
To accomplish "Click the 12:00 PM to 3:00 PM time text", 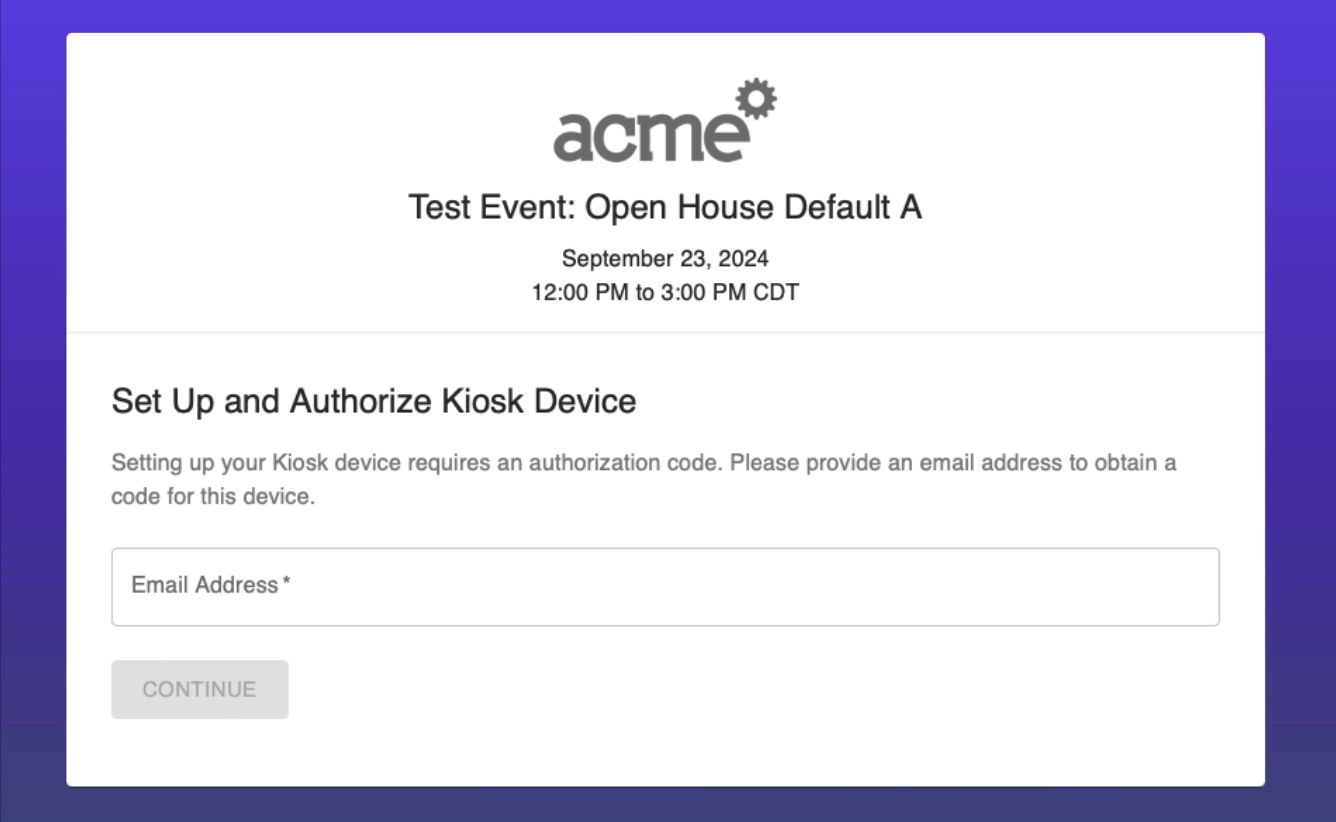I will pyautogui.click(x=638, y=293).
